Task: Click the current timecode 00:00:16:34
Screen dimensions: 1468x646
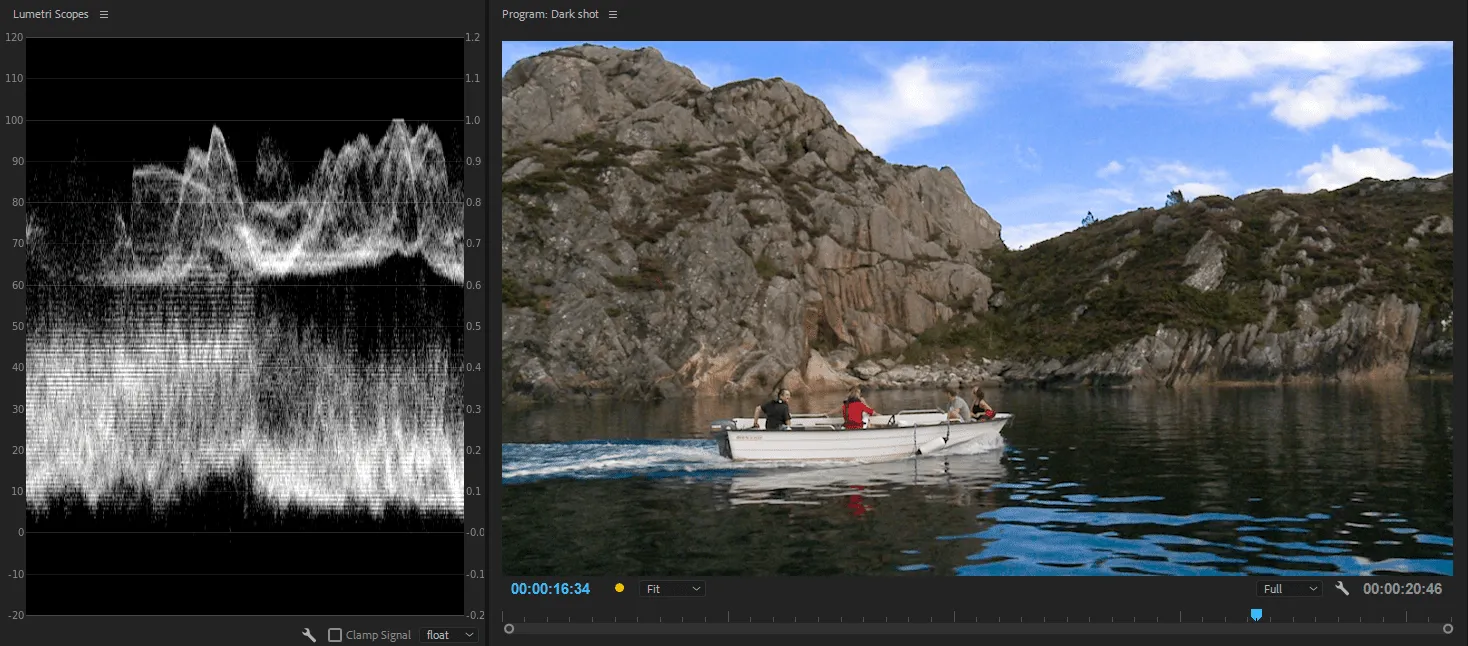Action: point(550,589)
